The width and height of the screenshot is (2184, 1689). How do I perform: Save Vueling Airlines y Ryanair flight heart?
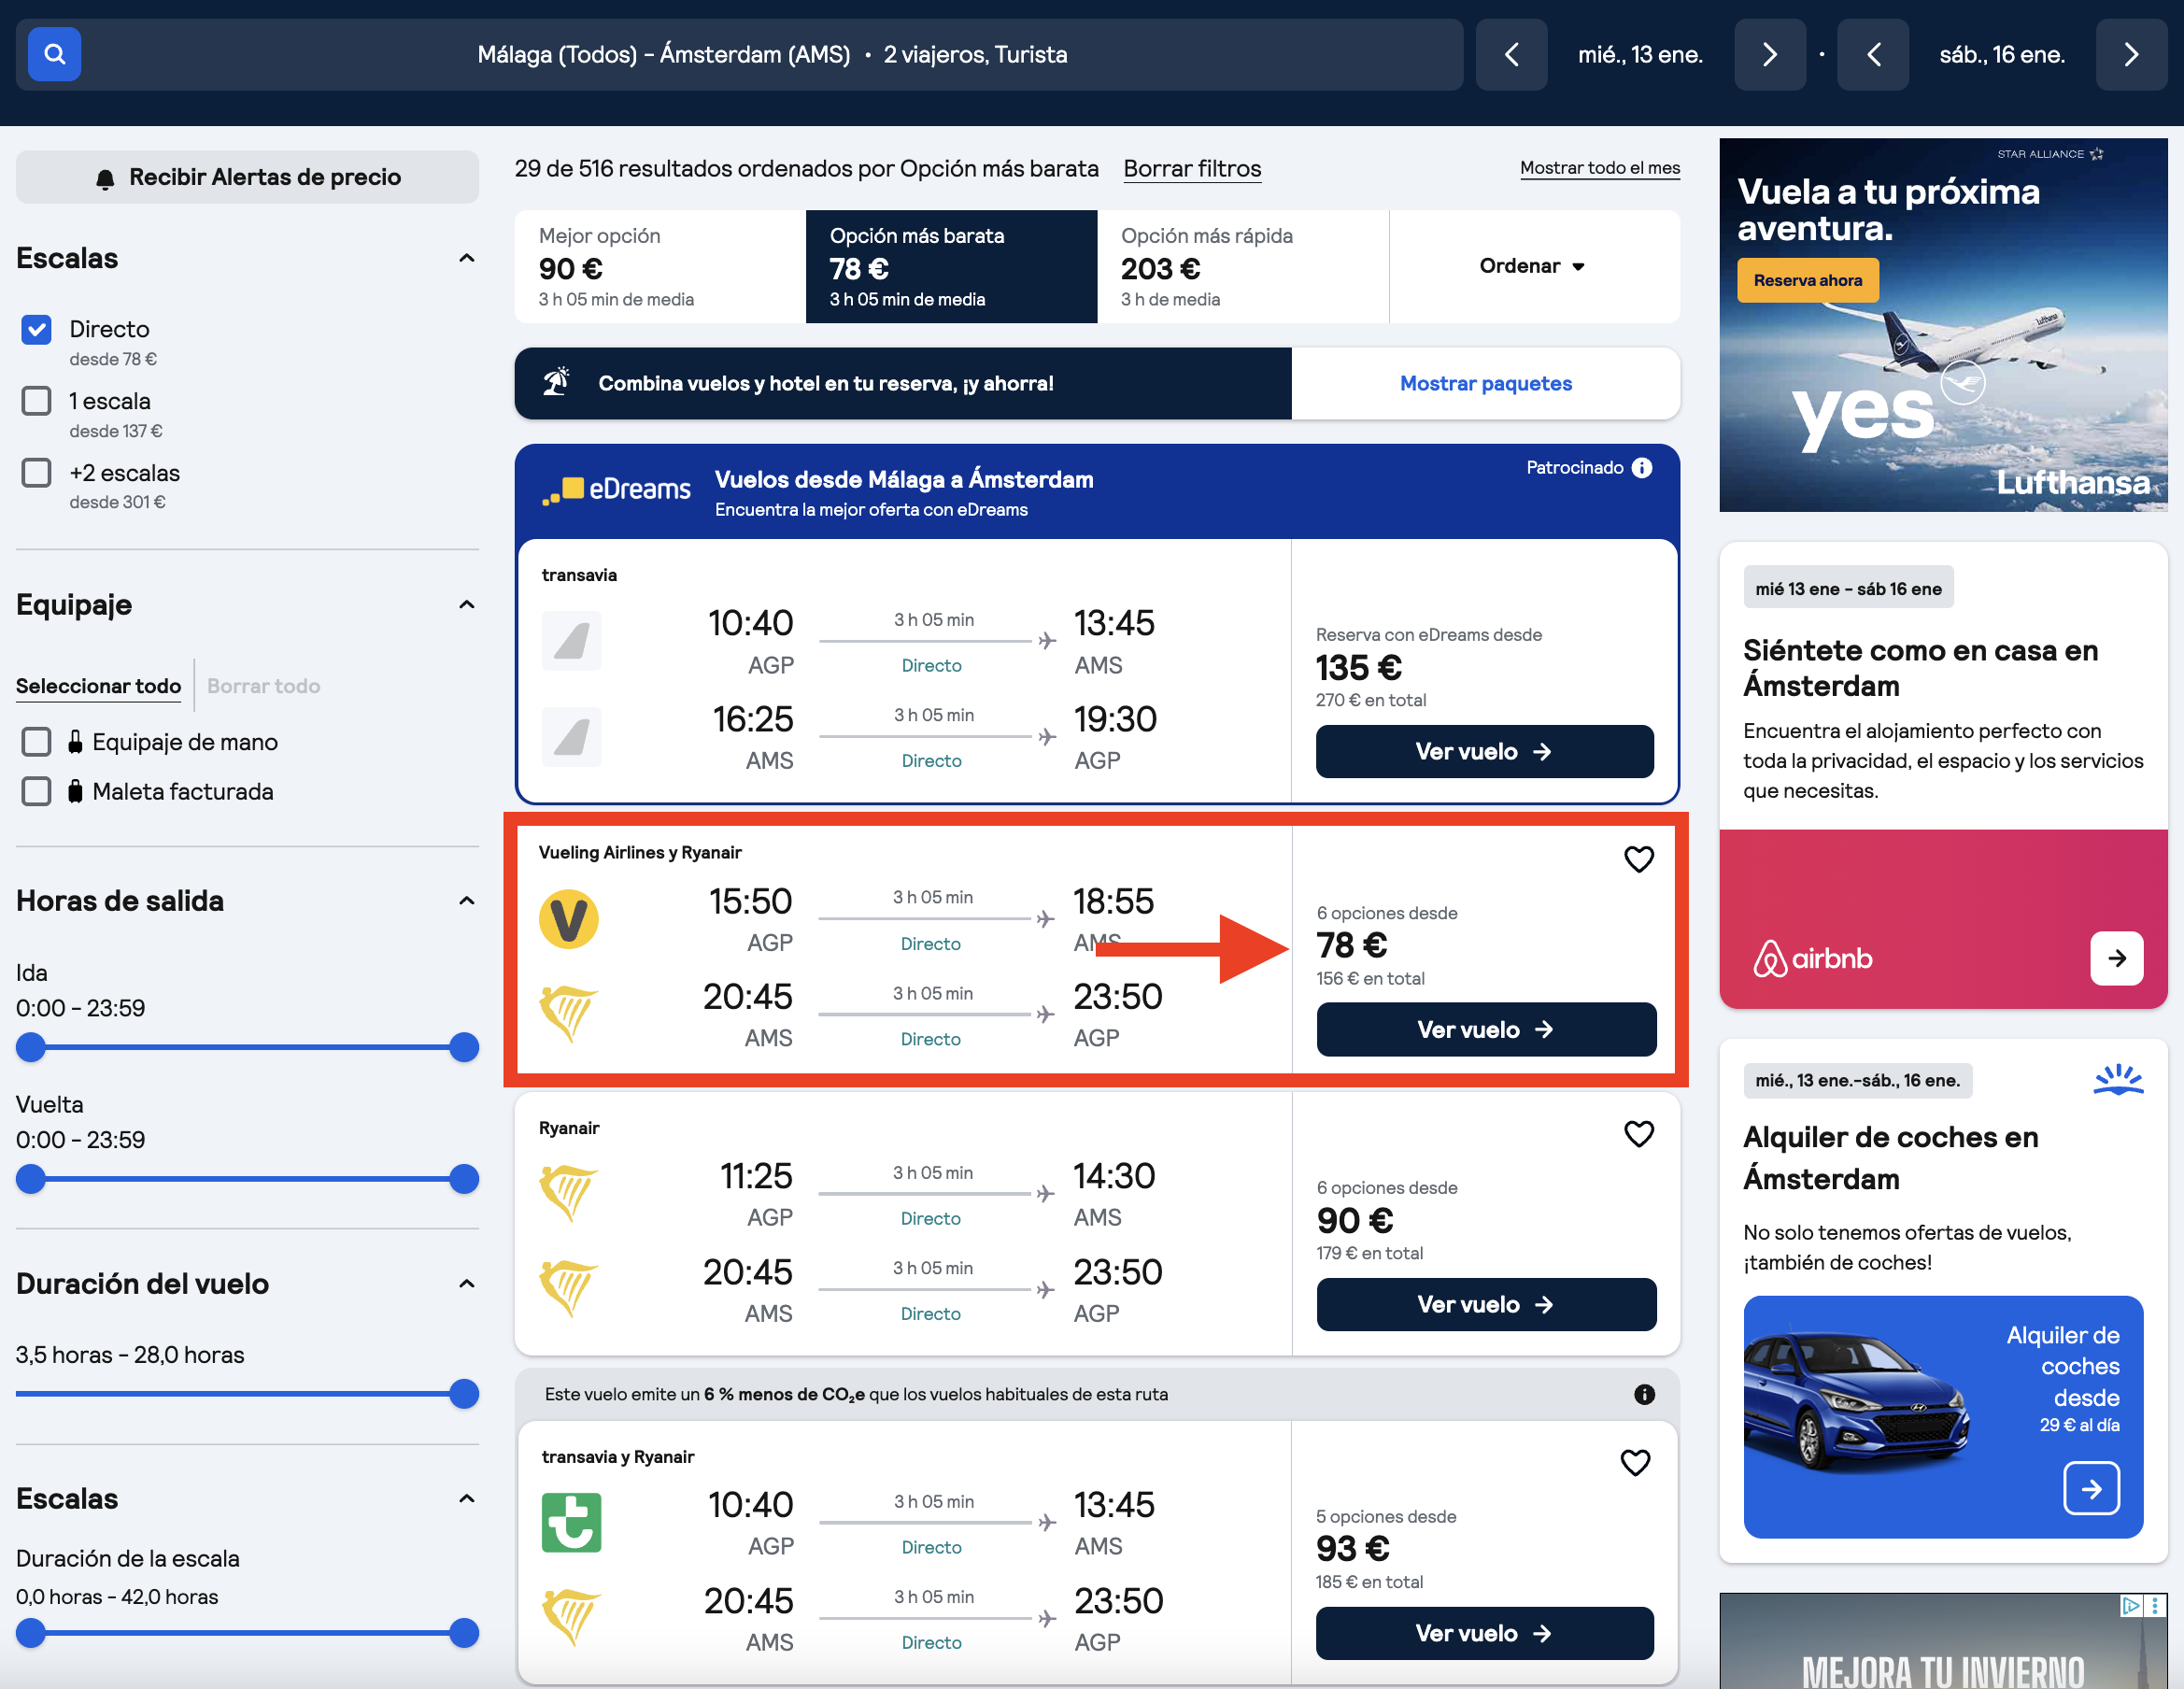coord(1638,859)
